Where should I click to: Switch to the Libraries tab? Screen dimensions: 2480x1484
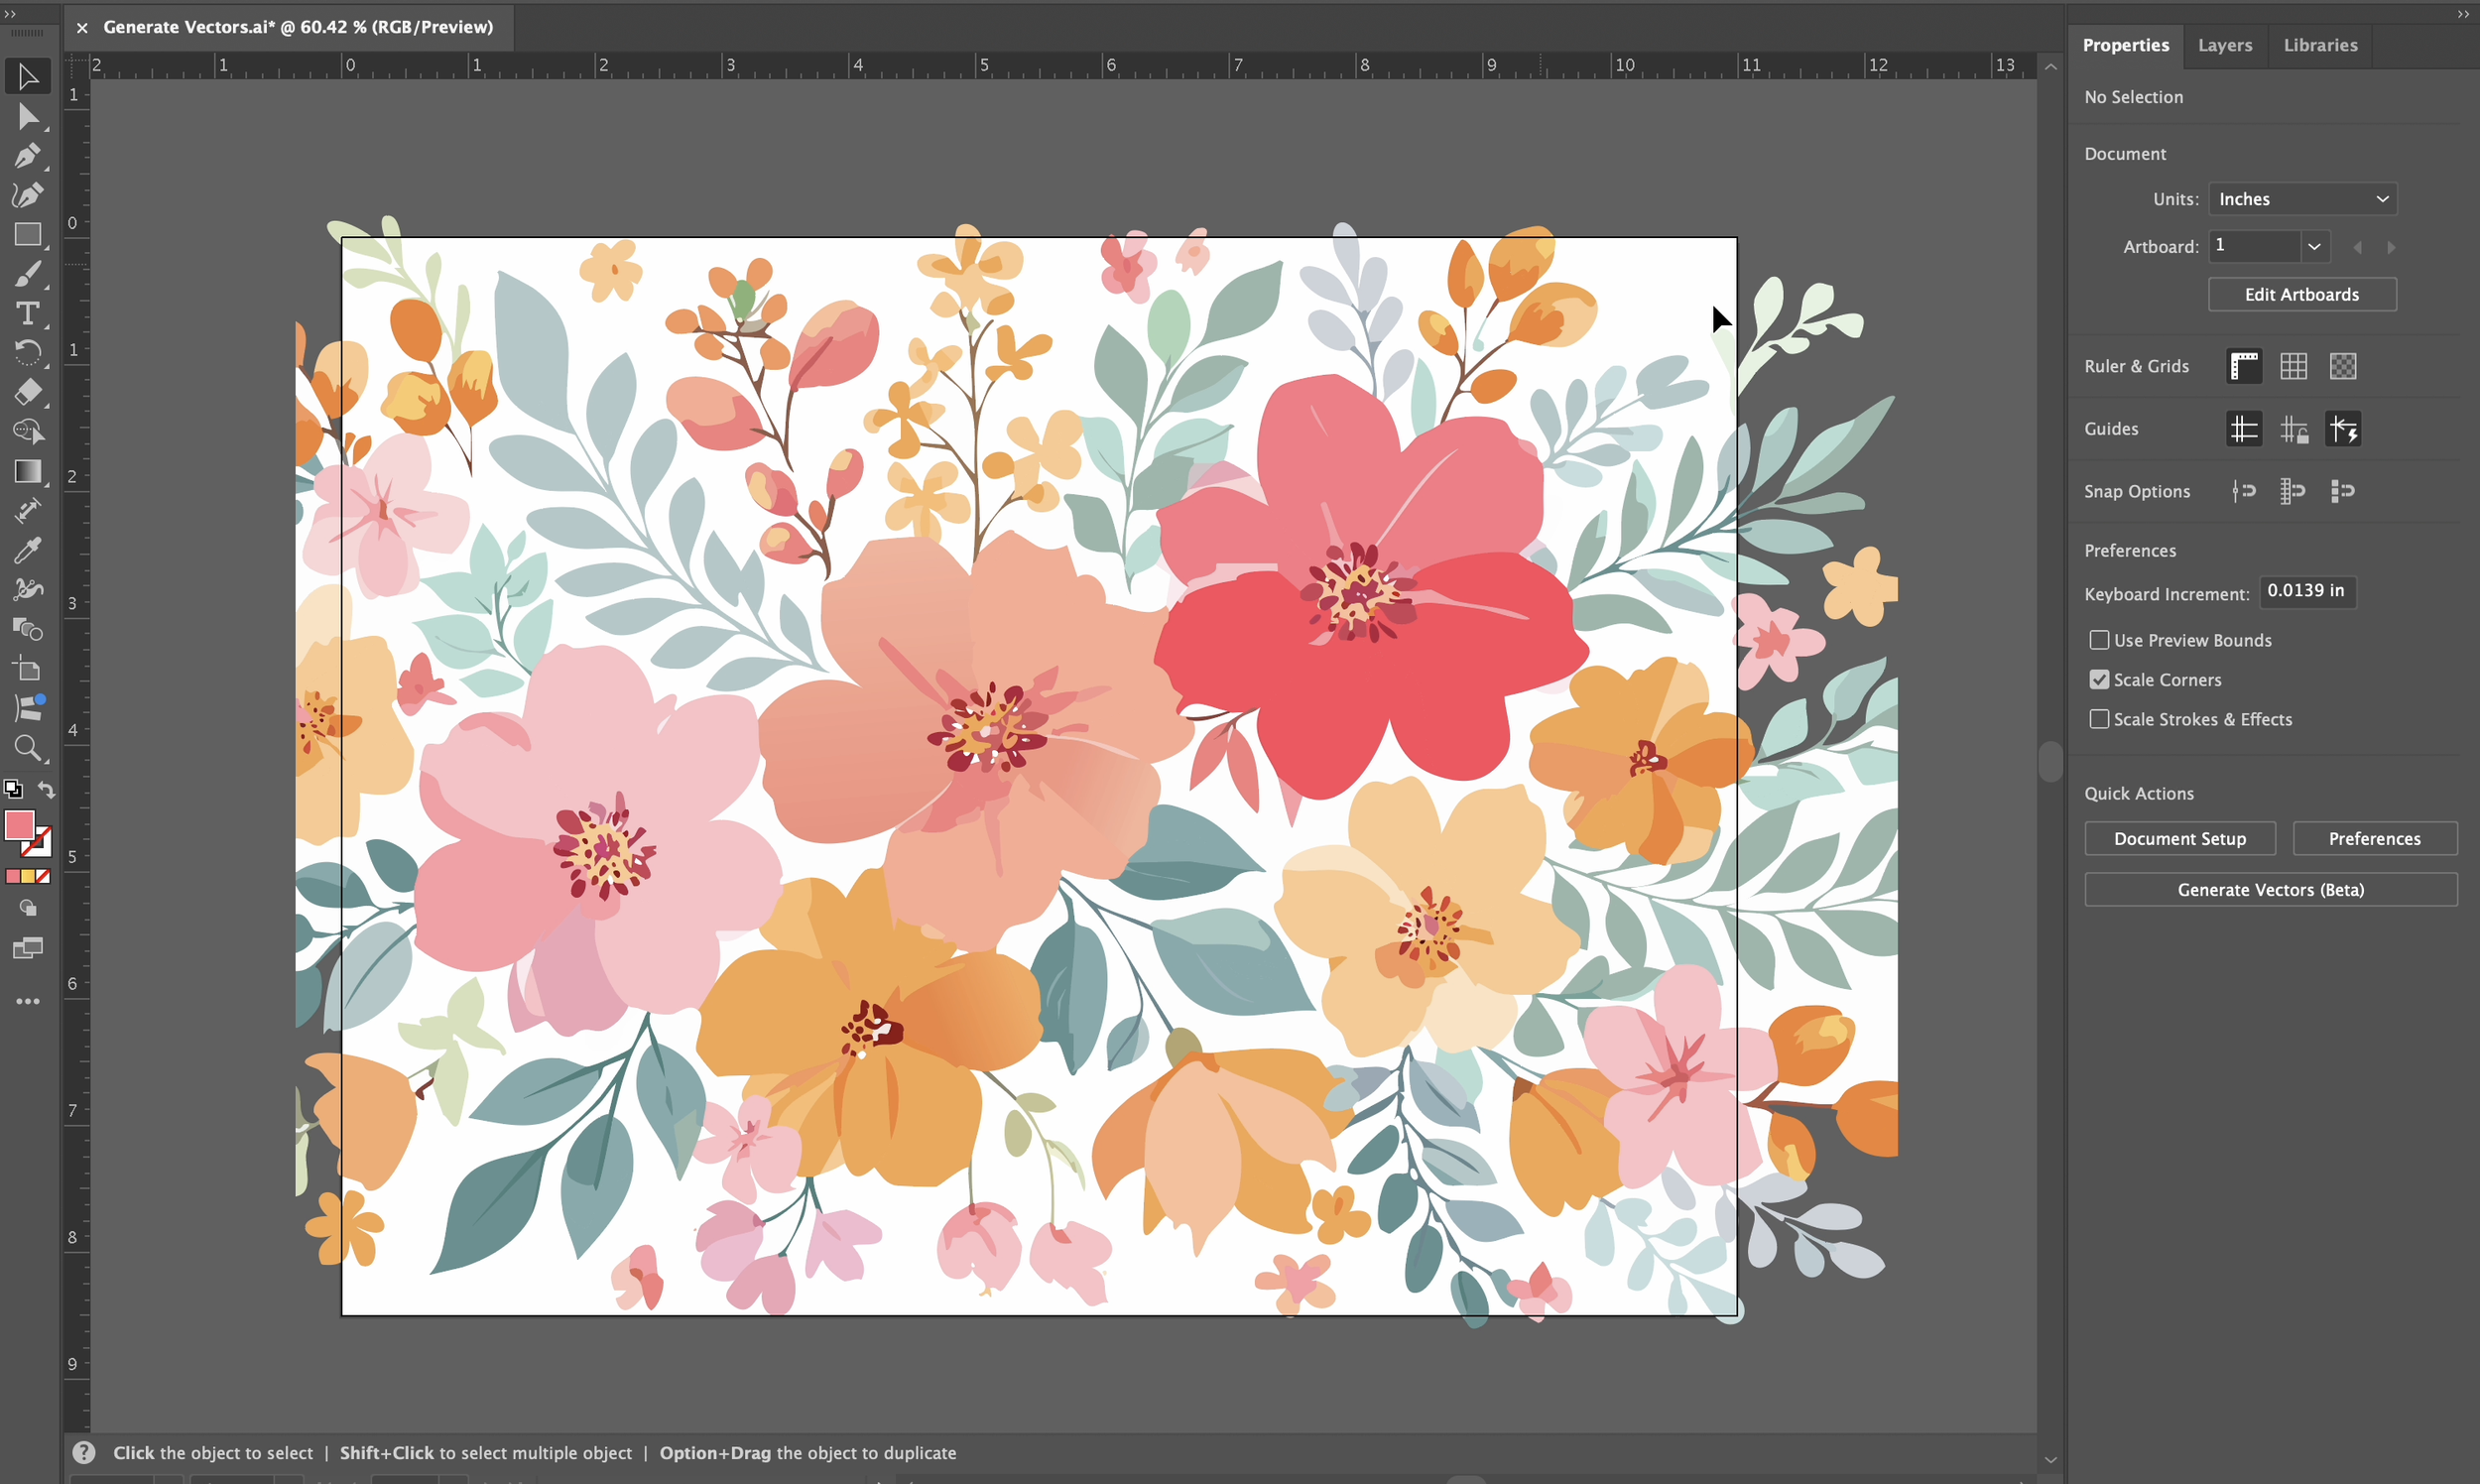click(2320, 45)
